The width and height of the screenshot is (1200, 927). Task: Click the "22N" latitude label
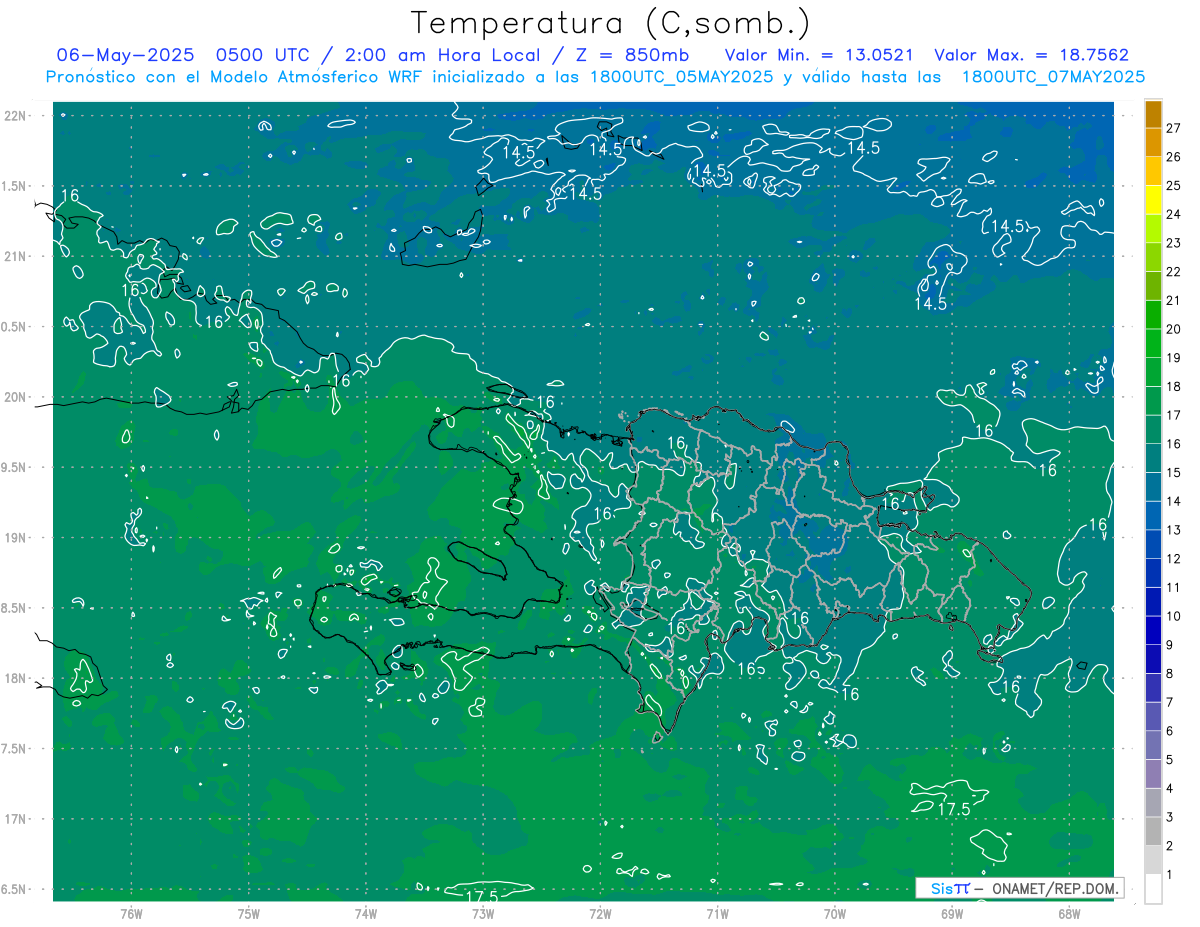(x=16, y=116)
